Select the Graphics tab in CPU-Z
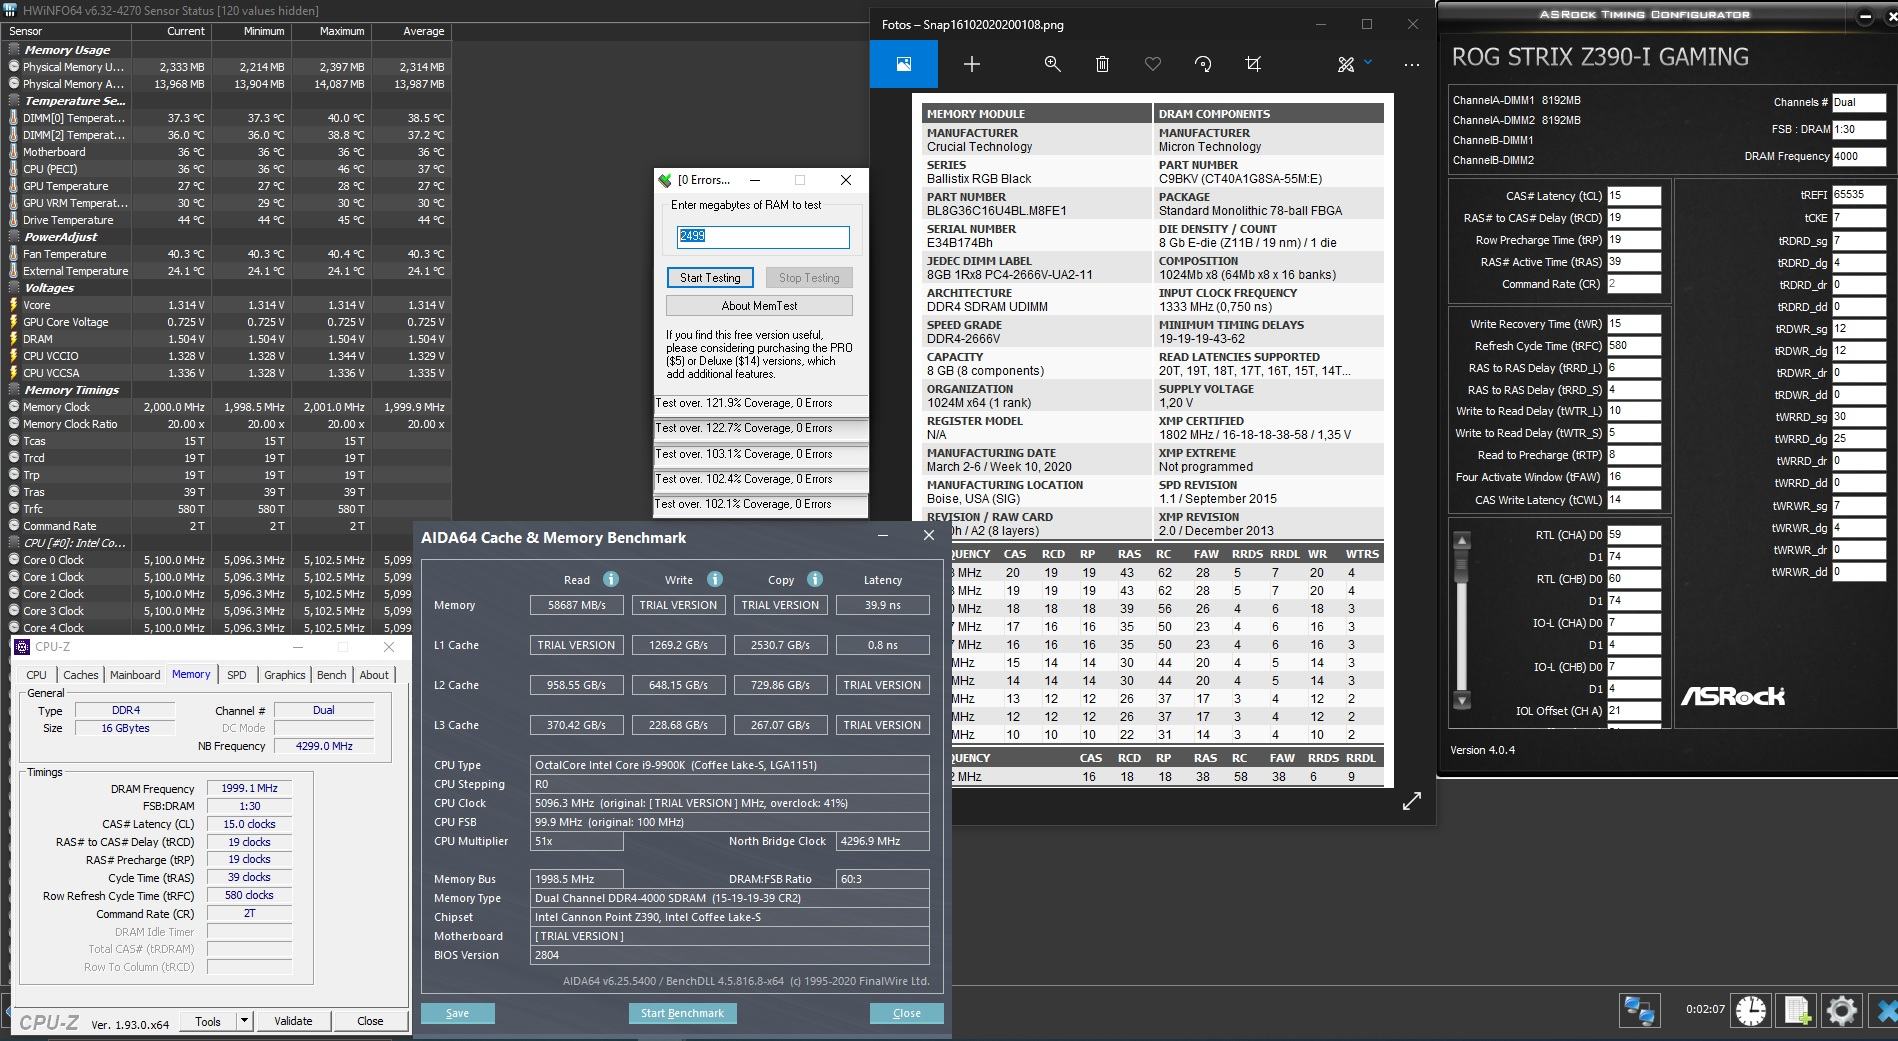1898x1041 pixels. (x=285, y=675)
